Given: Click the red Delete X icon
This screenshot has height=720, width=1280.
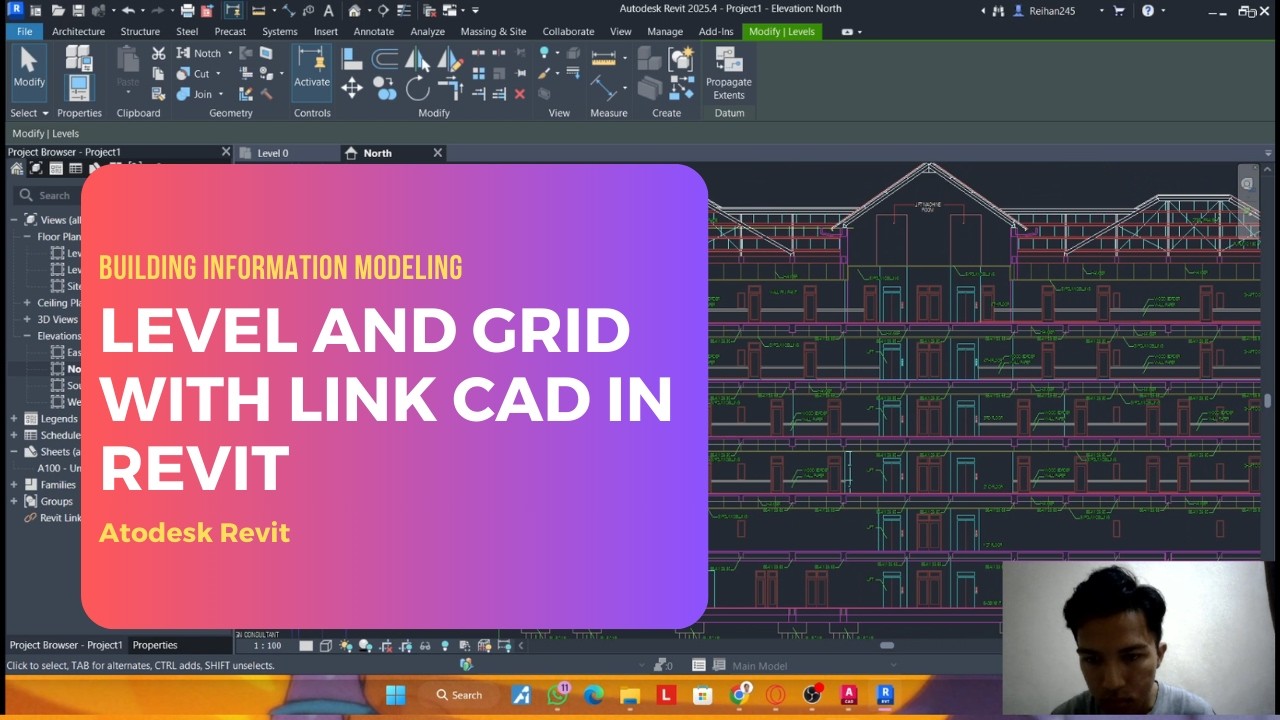Looking at the screenshot, I should coord(520,94).
